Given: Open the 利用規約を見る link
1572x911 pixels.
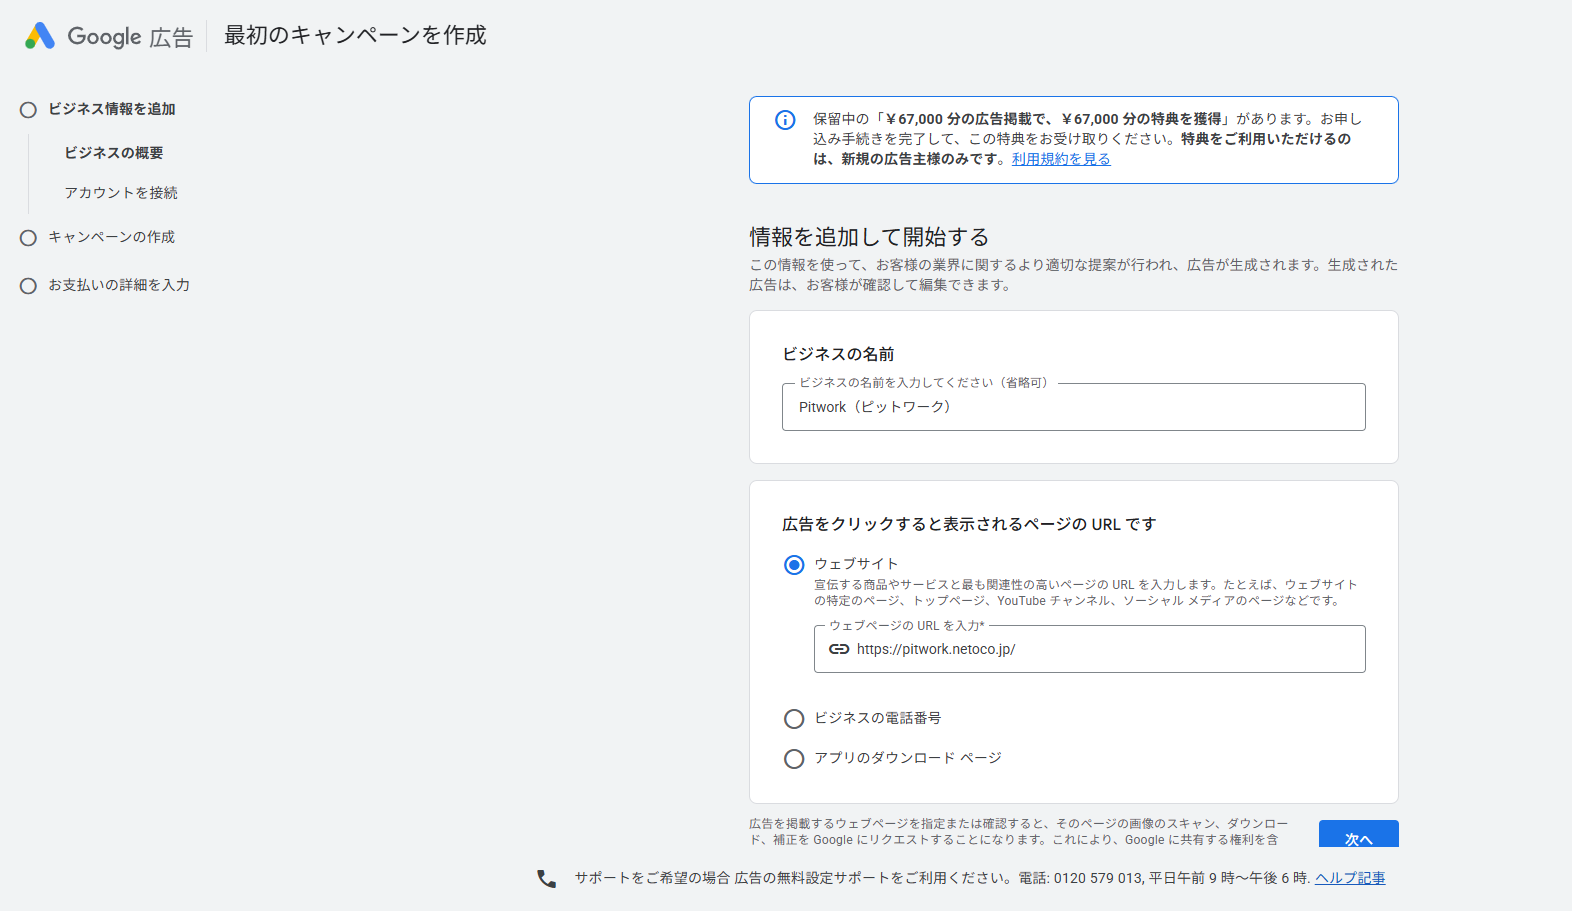Looking at the screenshot, I should 1061,159.
